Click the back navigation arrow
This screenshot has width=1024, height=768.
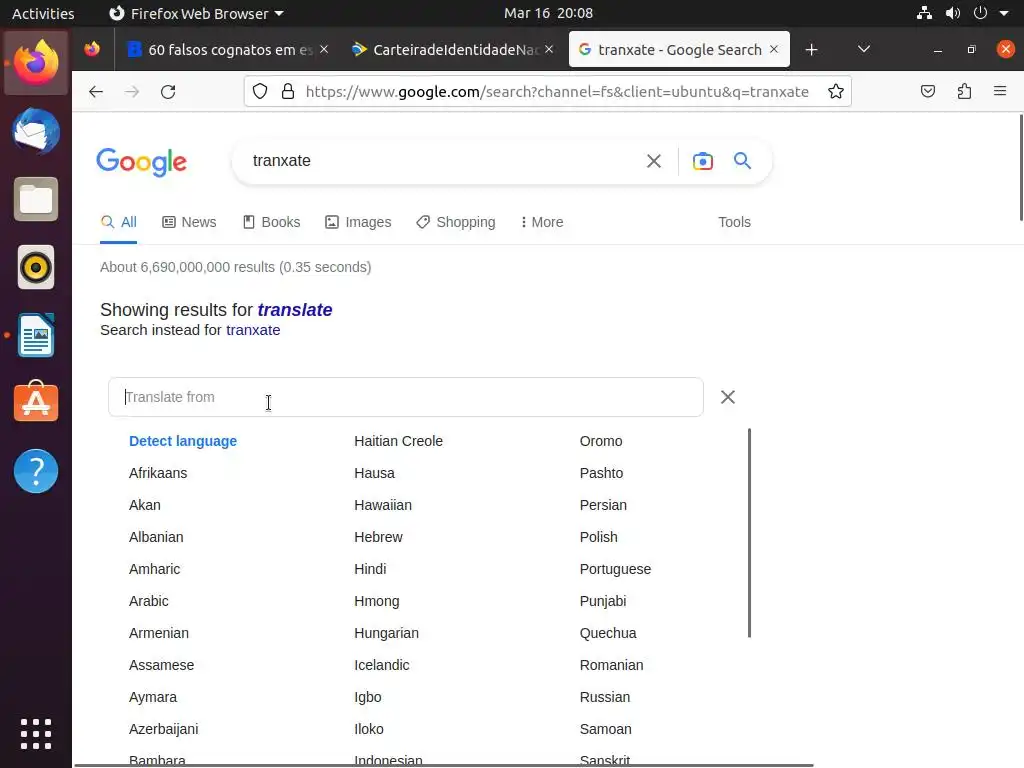click(96, 91)
